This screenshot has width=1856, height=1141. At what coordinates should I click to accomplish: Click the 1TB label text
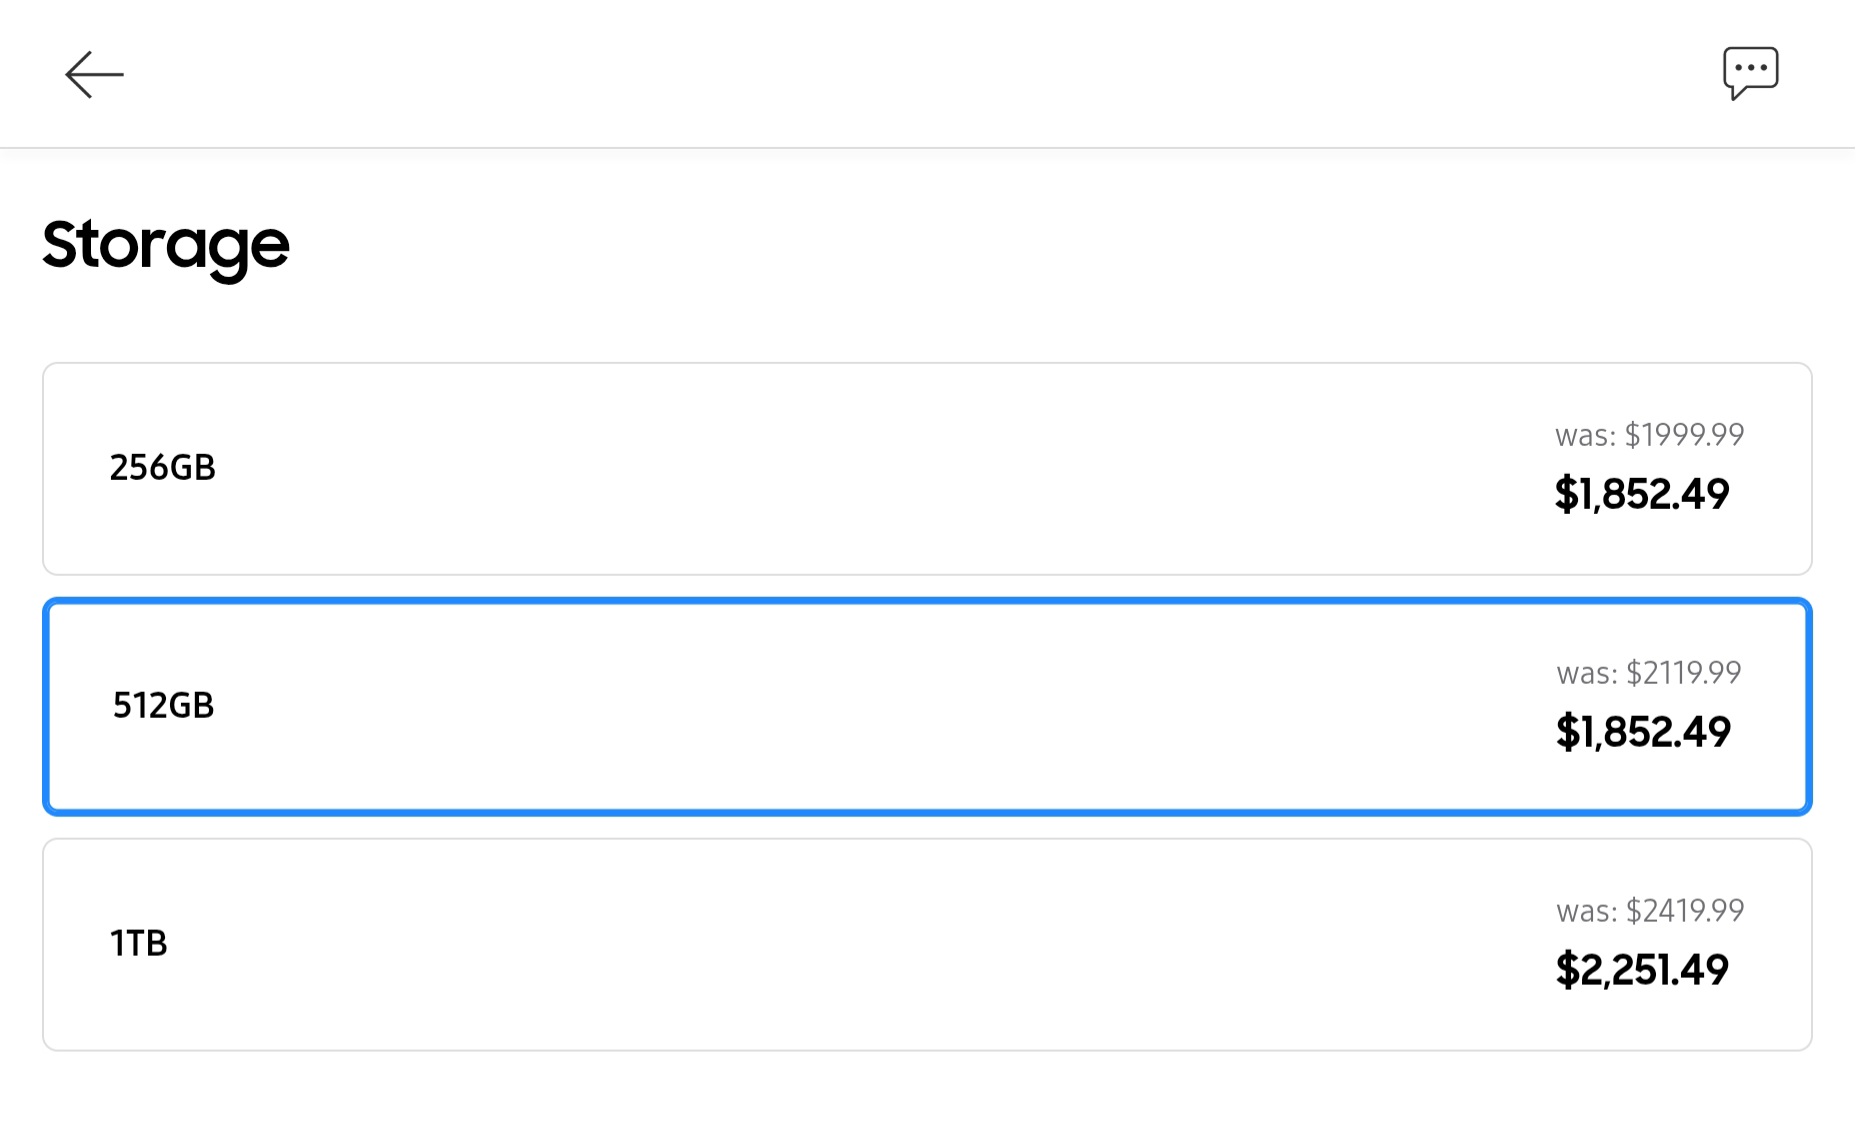[x=138, y=943]
